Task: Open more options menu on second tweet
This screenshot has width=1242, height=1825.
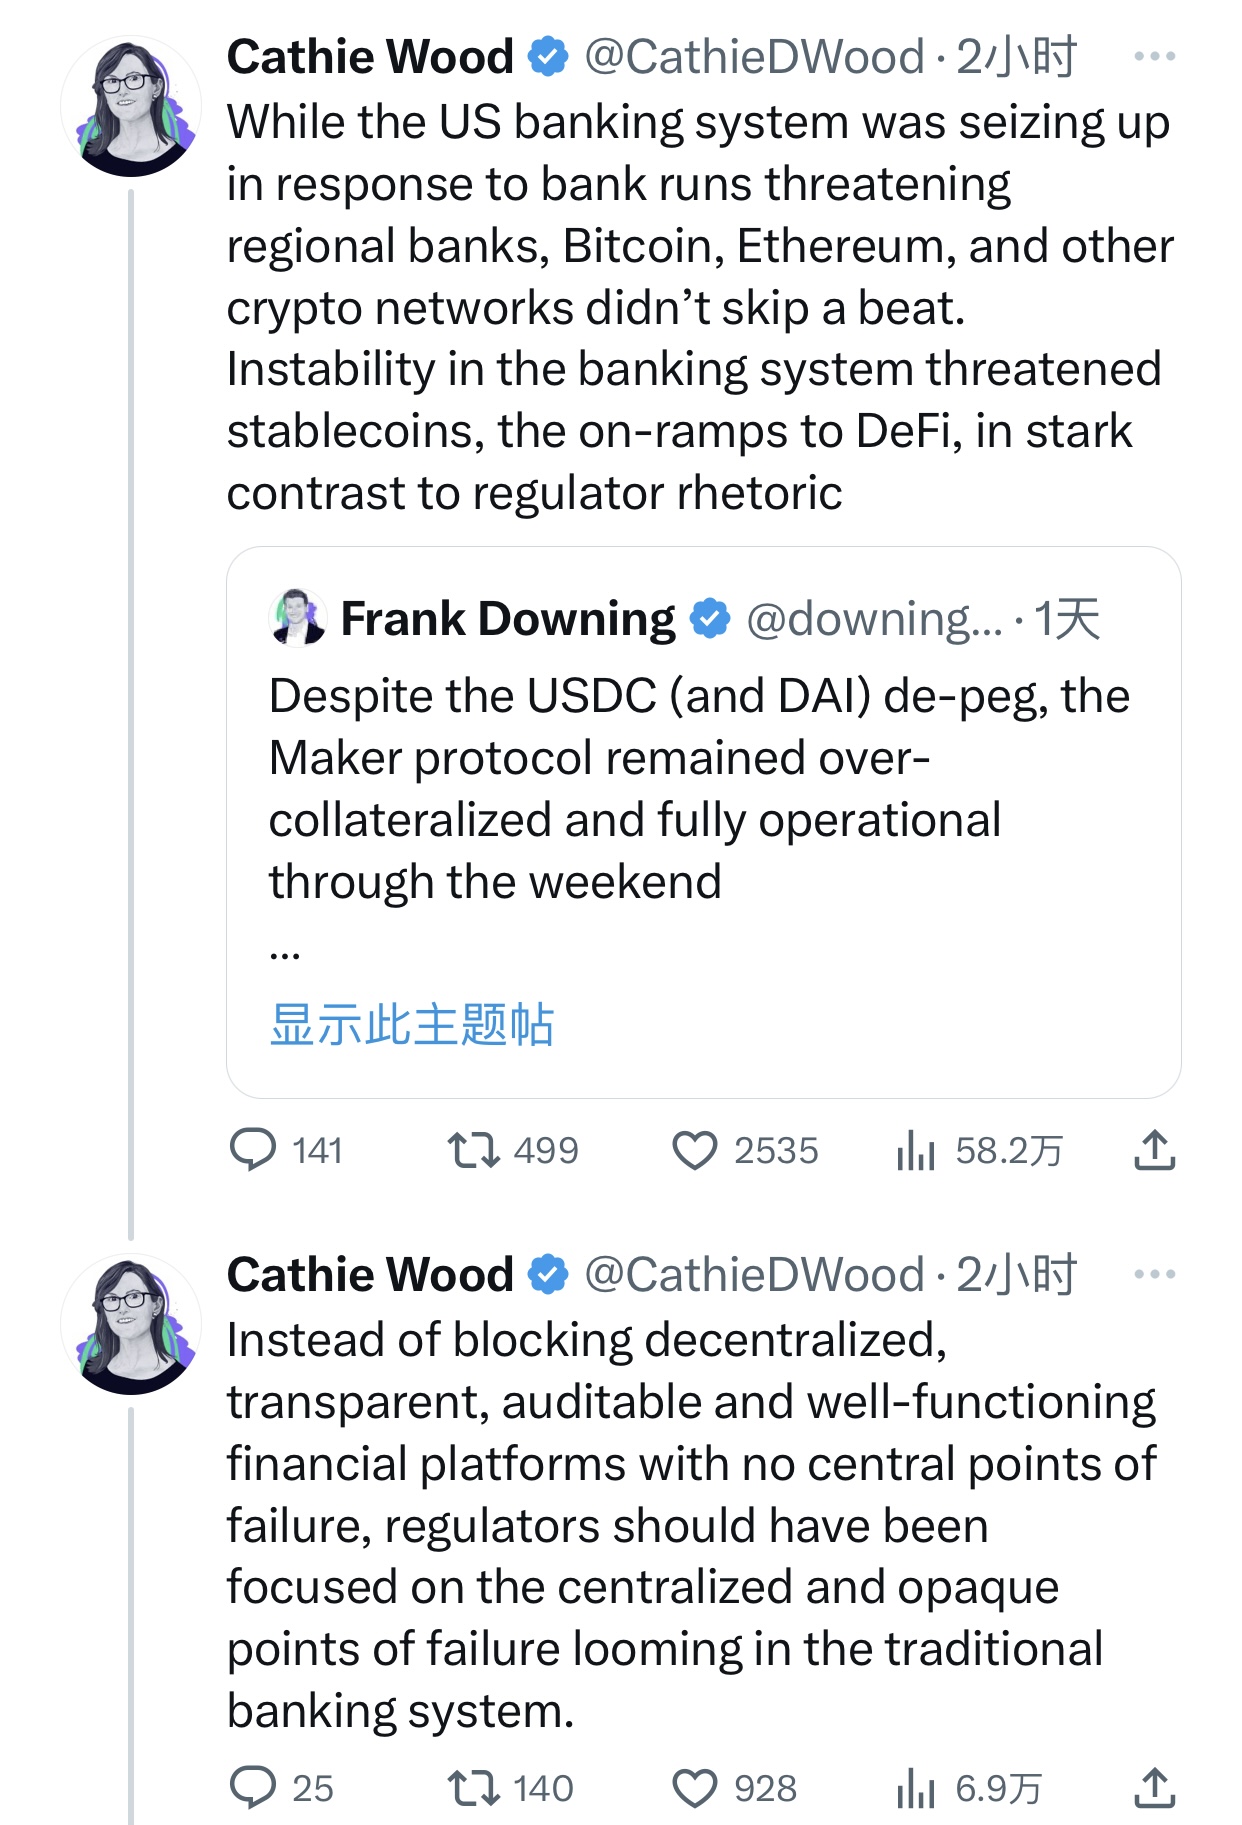Action: pos(1154,1275)
